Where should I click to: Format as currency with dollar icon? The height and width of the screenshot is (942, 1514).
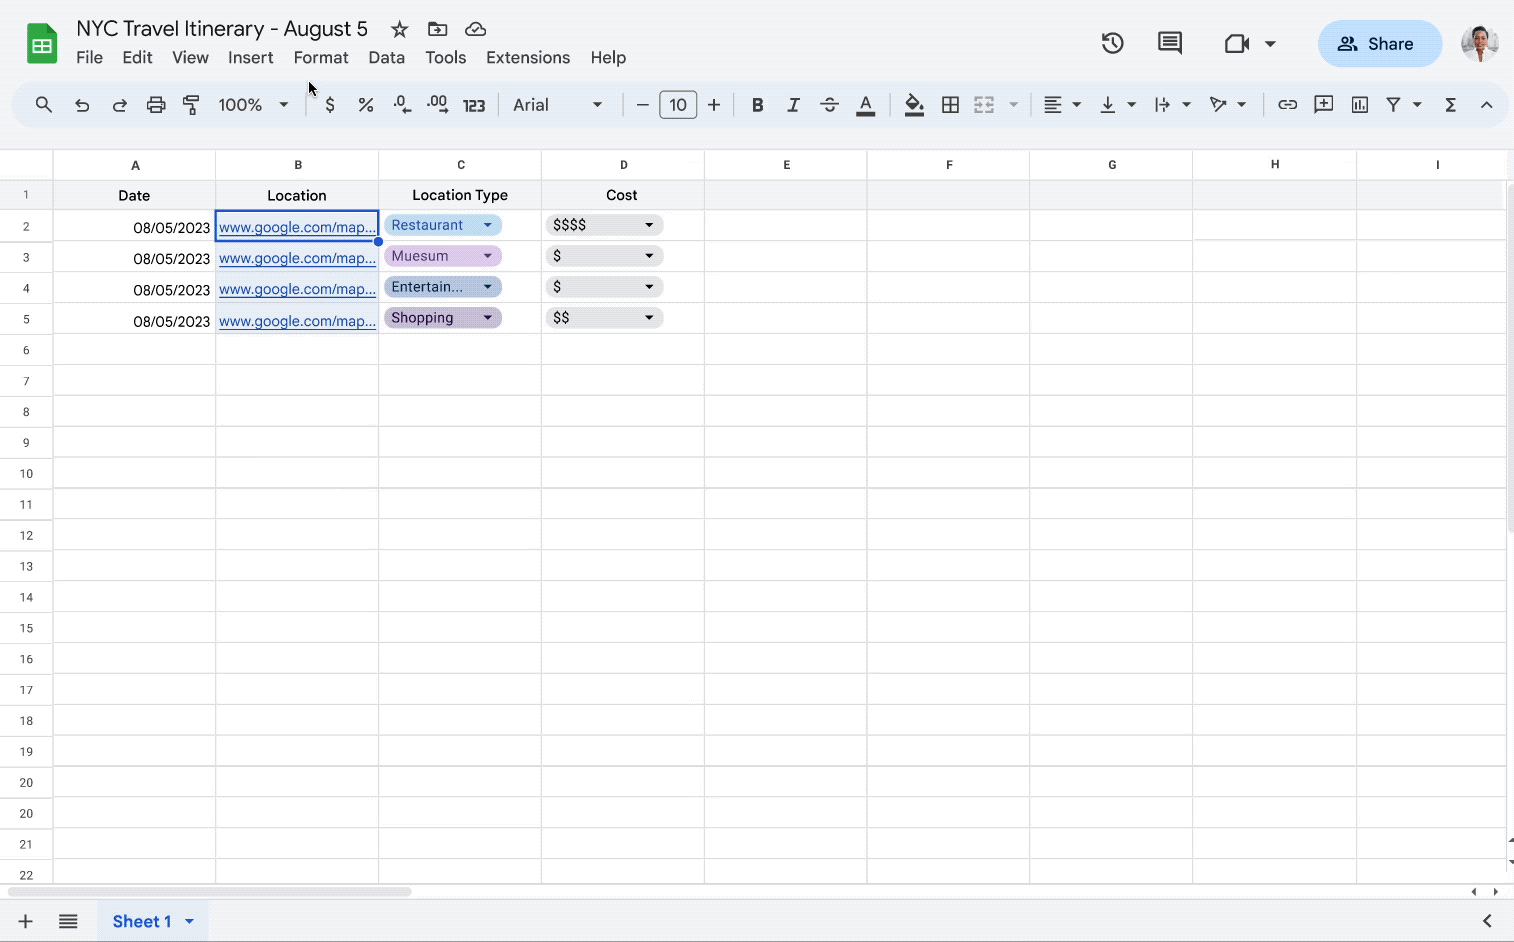(330, 105)
